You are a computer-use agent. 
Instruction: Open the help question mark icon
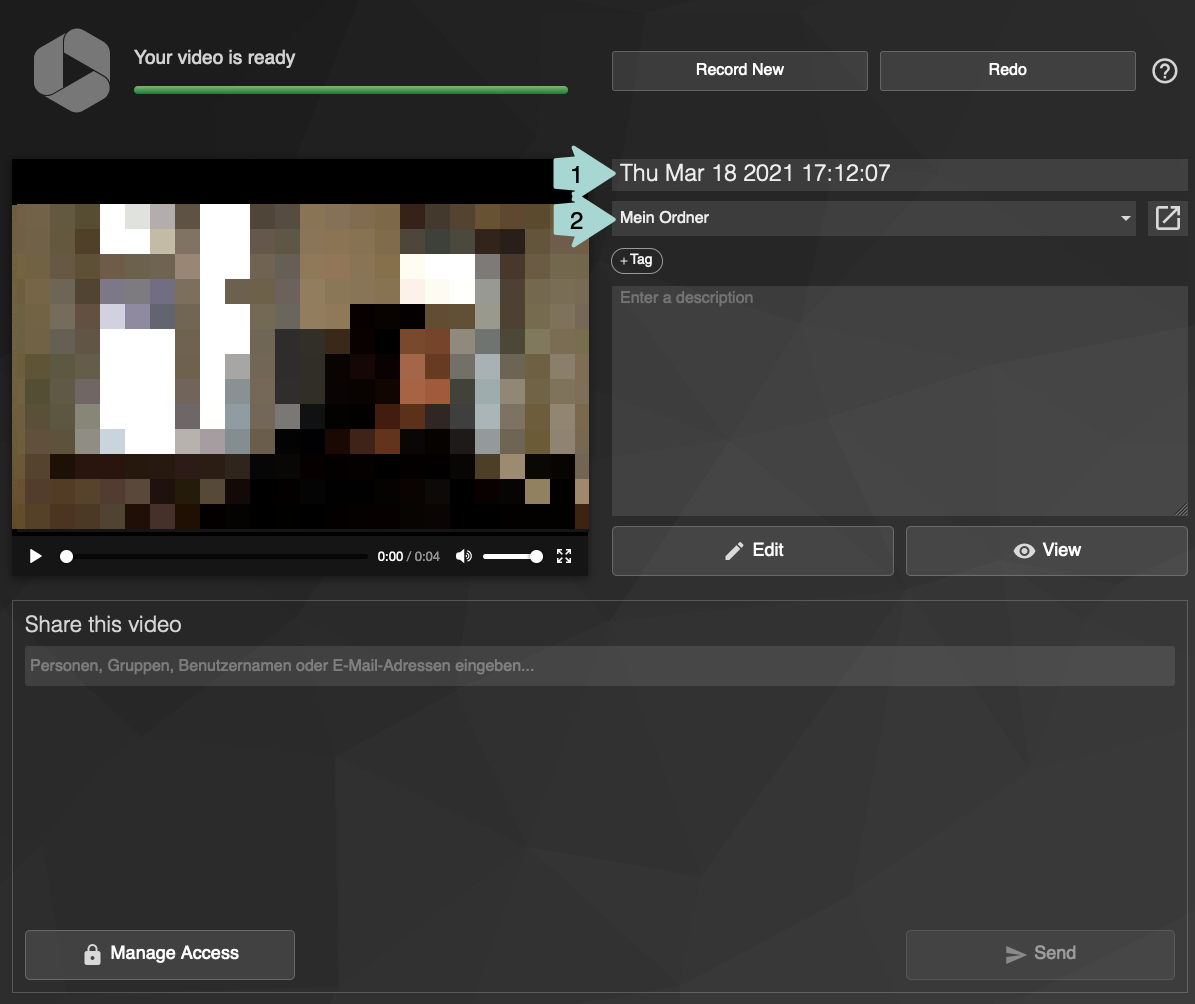(x=1164, y=71)
